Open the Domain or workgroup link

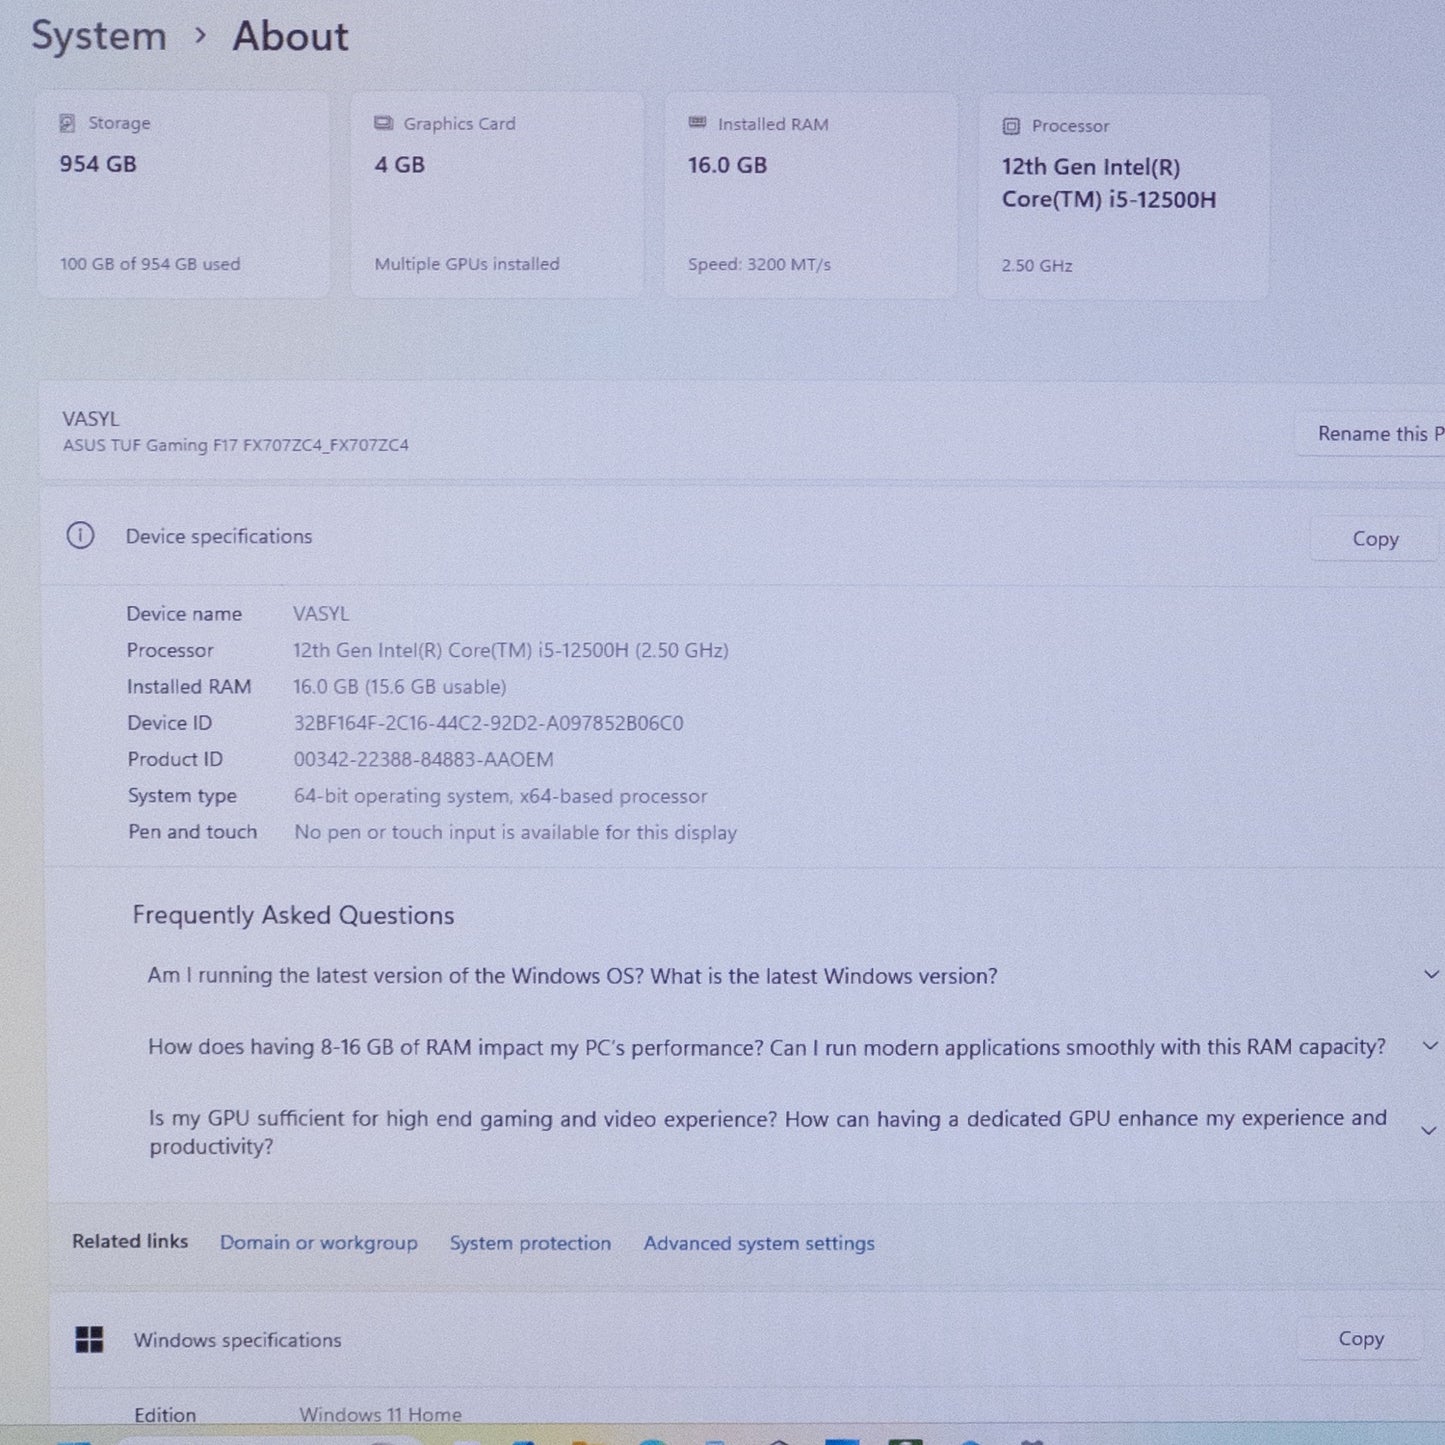coord(318,1243)
